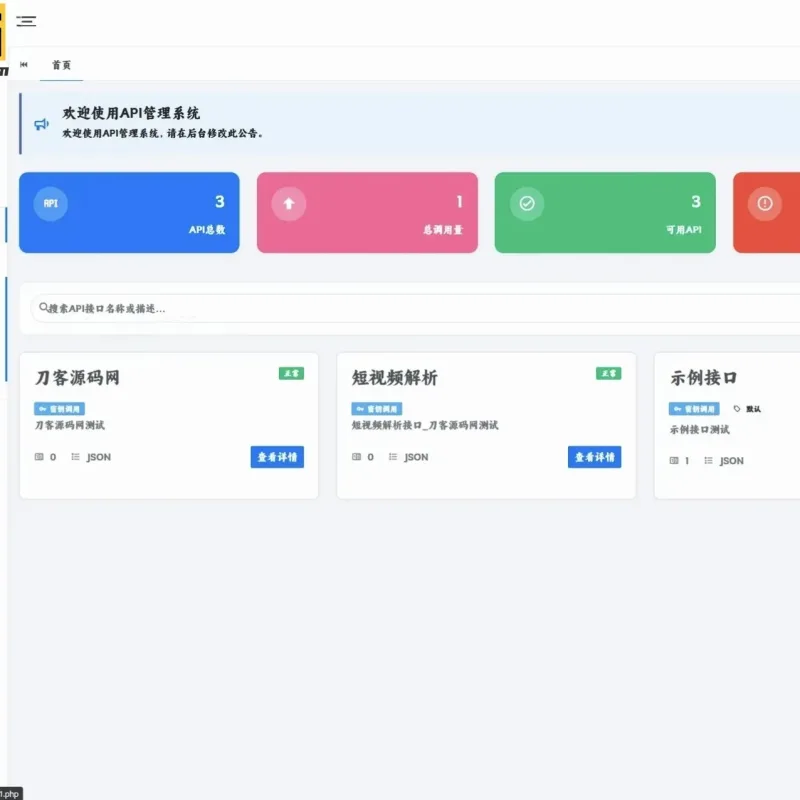Viewport: 800px width, 800px height.
Task: Click JSON label on 示例接口 card
Action: [732, 461]
